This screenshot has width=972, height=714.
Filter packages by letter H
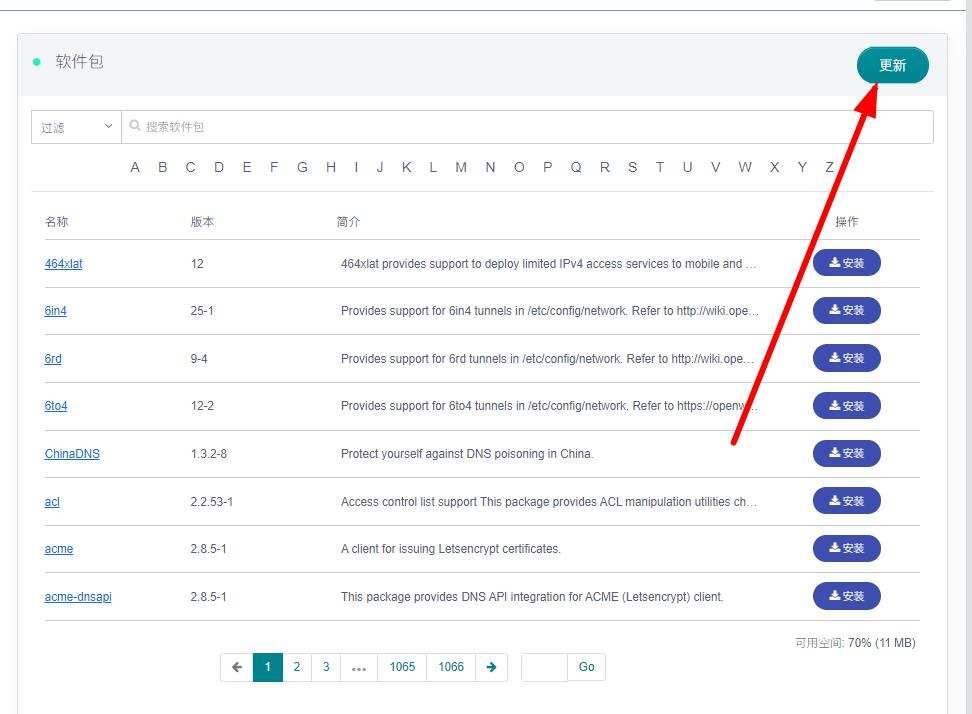(x=331, y=167)
